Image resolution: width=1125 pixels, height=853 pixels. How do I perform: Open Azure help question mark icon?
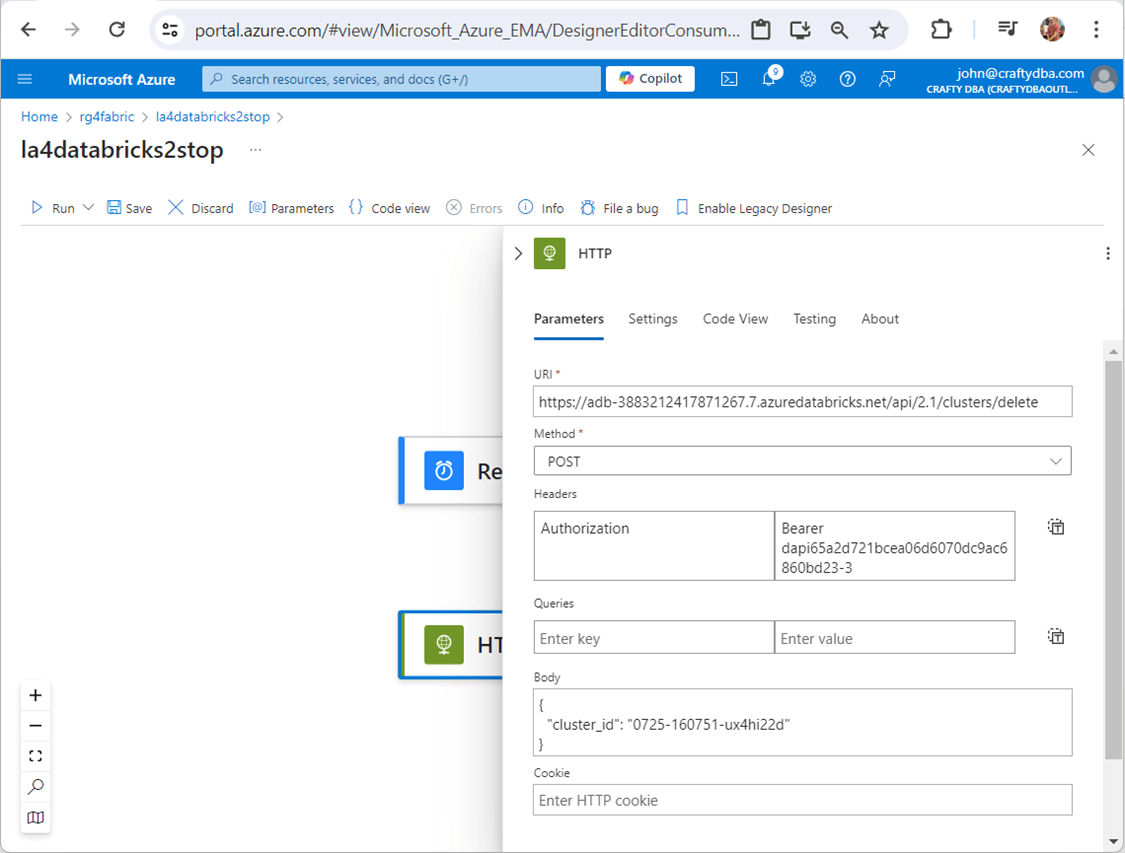coord(847,79)
